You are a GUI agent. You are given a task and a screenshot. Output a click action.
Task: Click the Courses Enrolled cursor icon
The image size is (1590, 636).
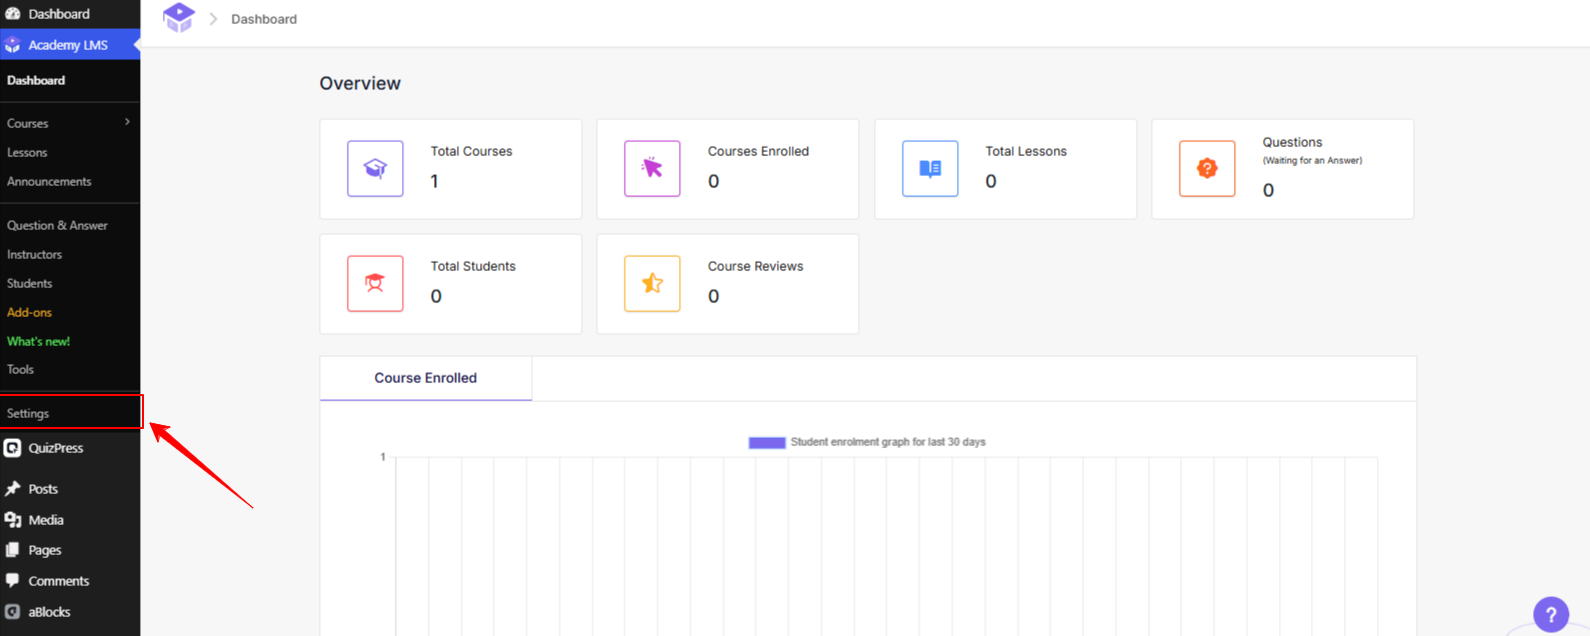(652, 168)
